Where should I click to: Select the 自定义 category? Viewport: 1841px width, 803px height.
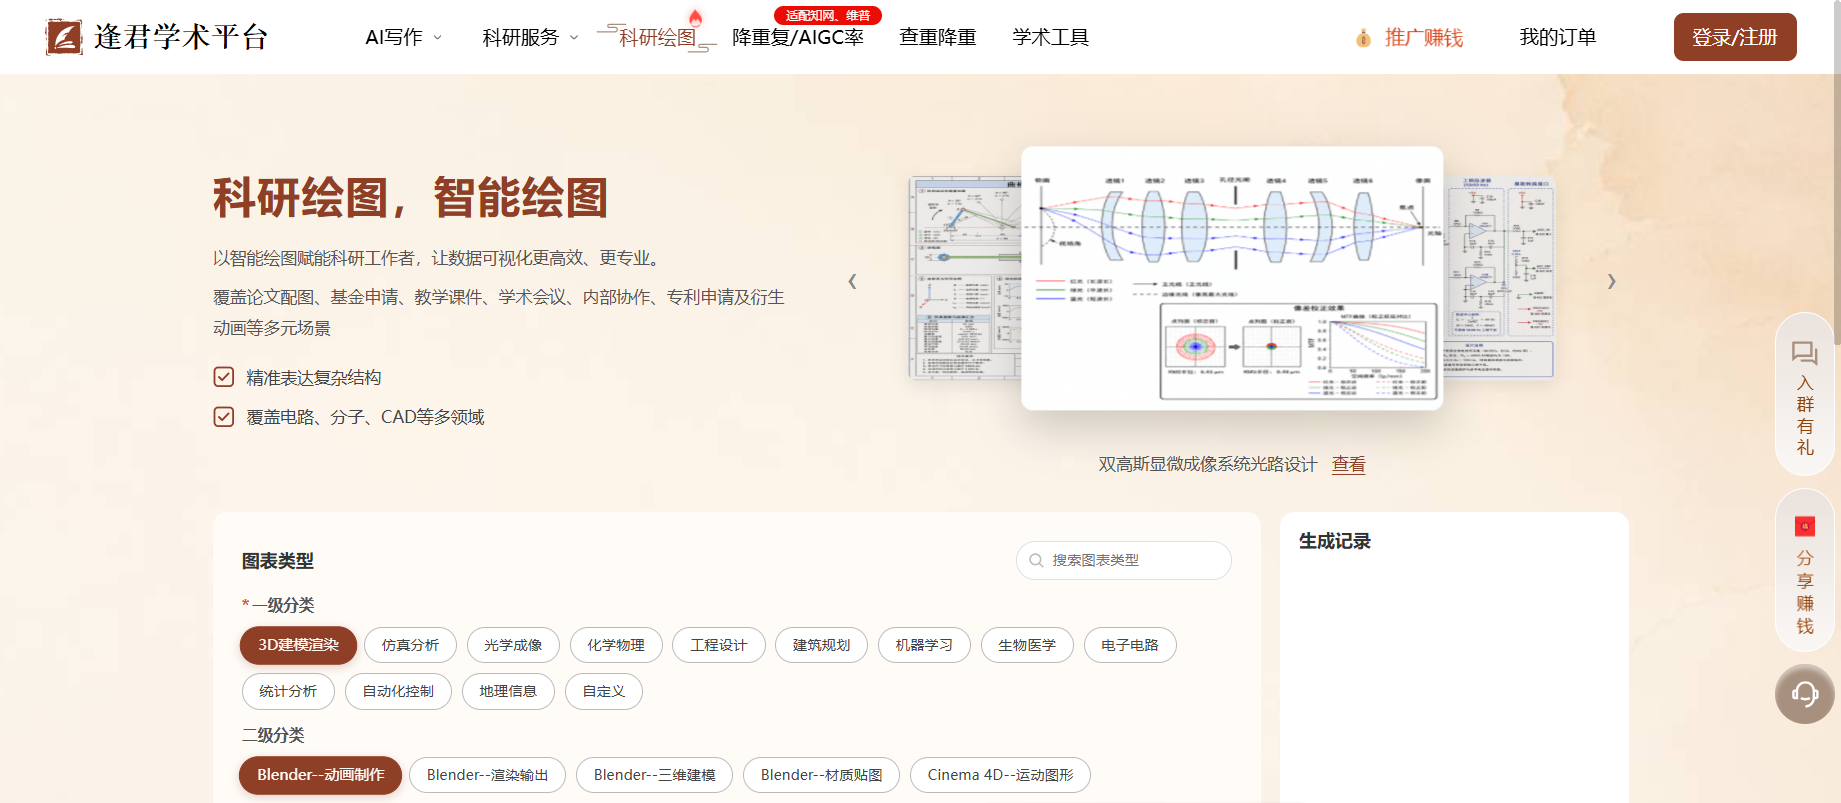(x=604, y=691)
